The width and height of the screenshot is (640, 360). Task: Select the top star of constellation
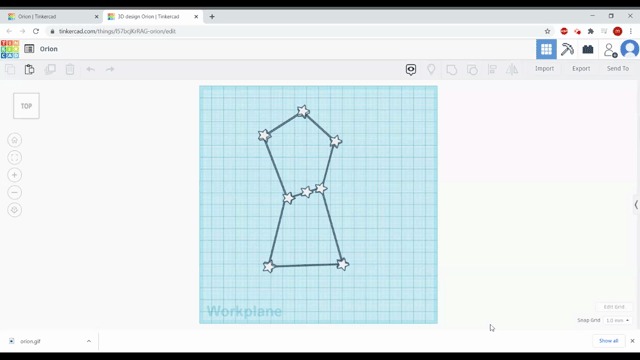click(x=303, y=111)
